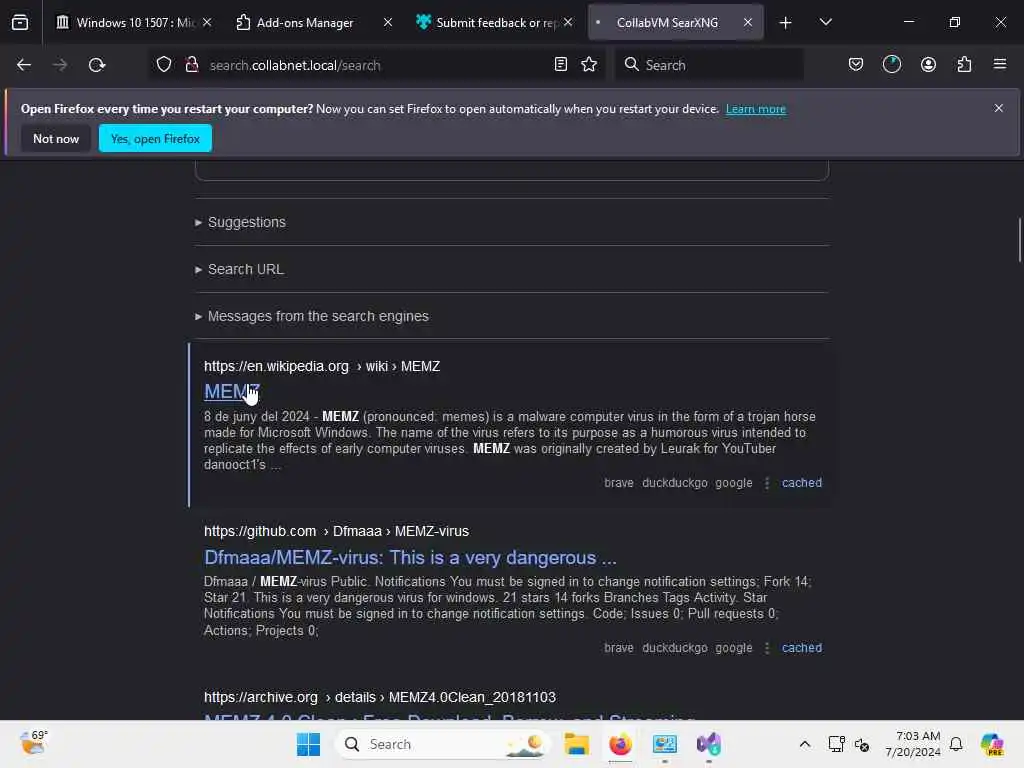Click the Firefox toolbar Search box
This screenshot has width=1024, height=768.
point(709,65)
